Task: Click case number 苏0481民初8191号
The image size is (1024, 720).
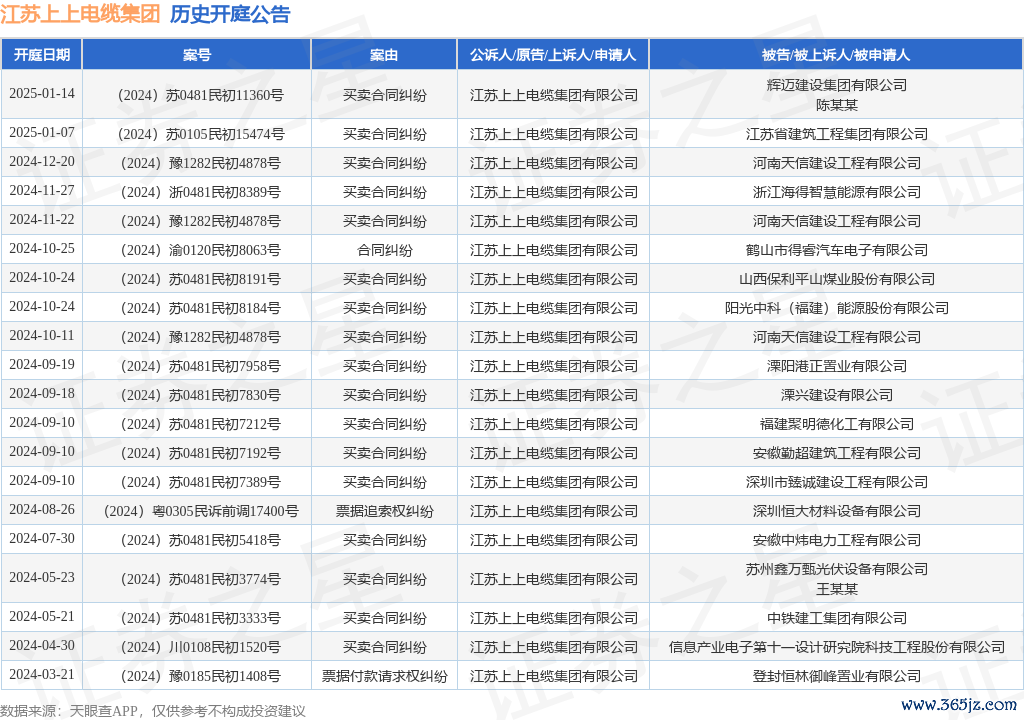Action: click(x=200, y=279)
